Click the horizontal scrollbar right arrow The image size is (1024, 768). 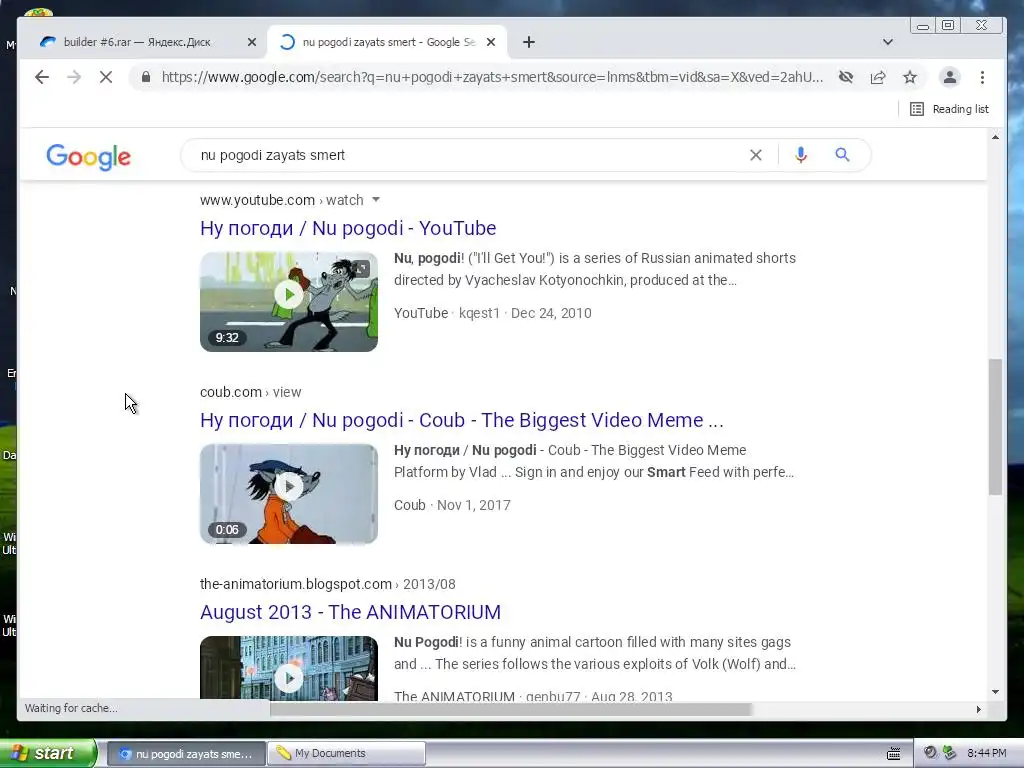tap(978, 709)
